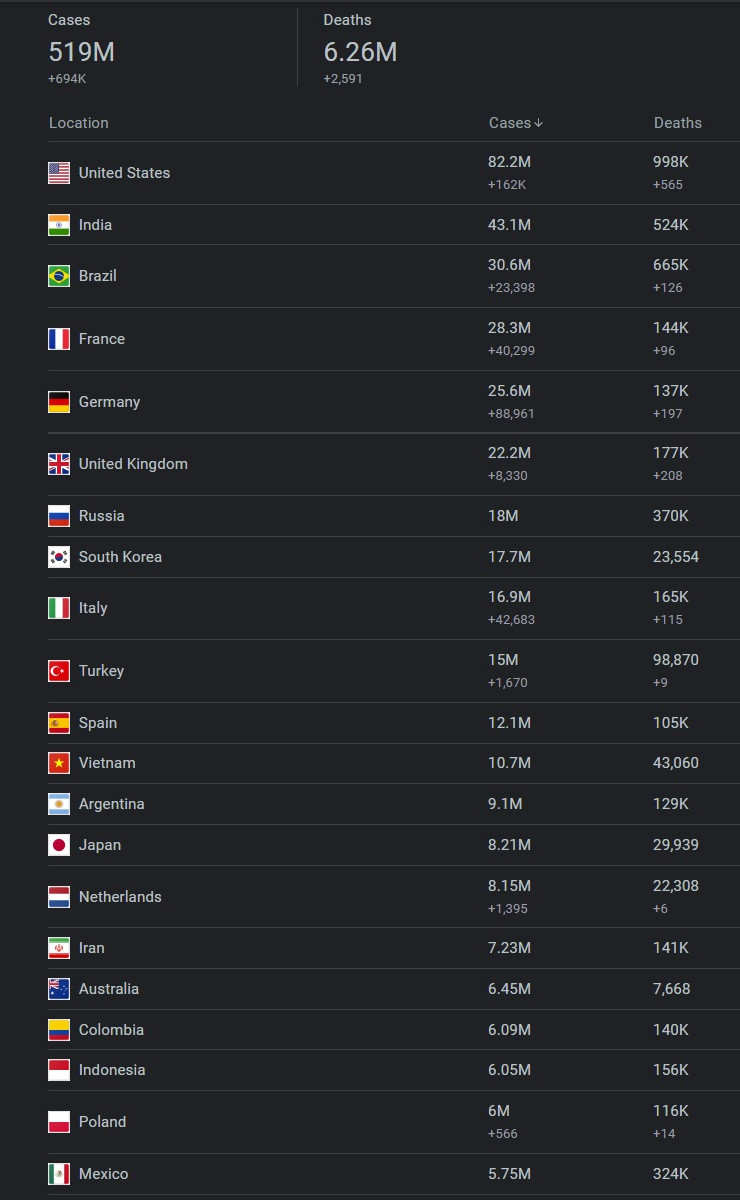Sort table by Cases column header
Image resolution: width=740 pixels, height=1200 pixels.
pos(509,123)
